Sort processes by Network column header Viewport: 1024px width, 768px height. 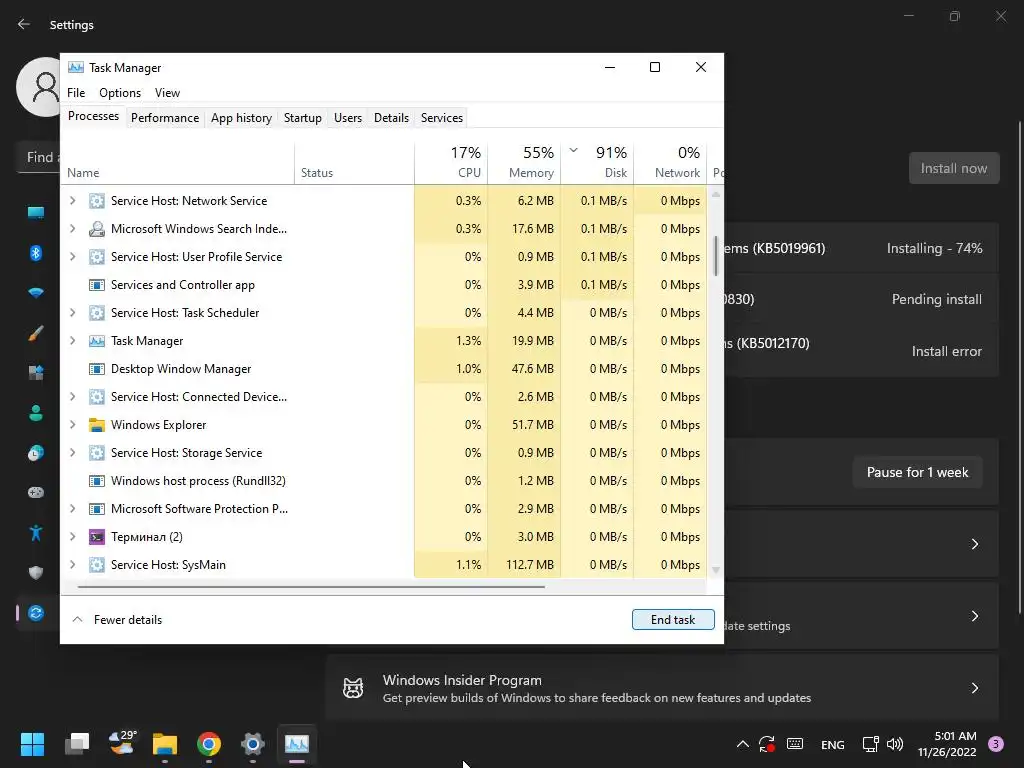click(671, 162)
